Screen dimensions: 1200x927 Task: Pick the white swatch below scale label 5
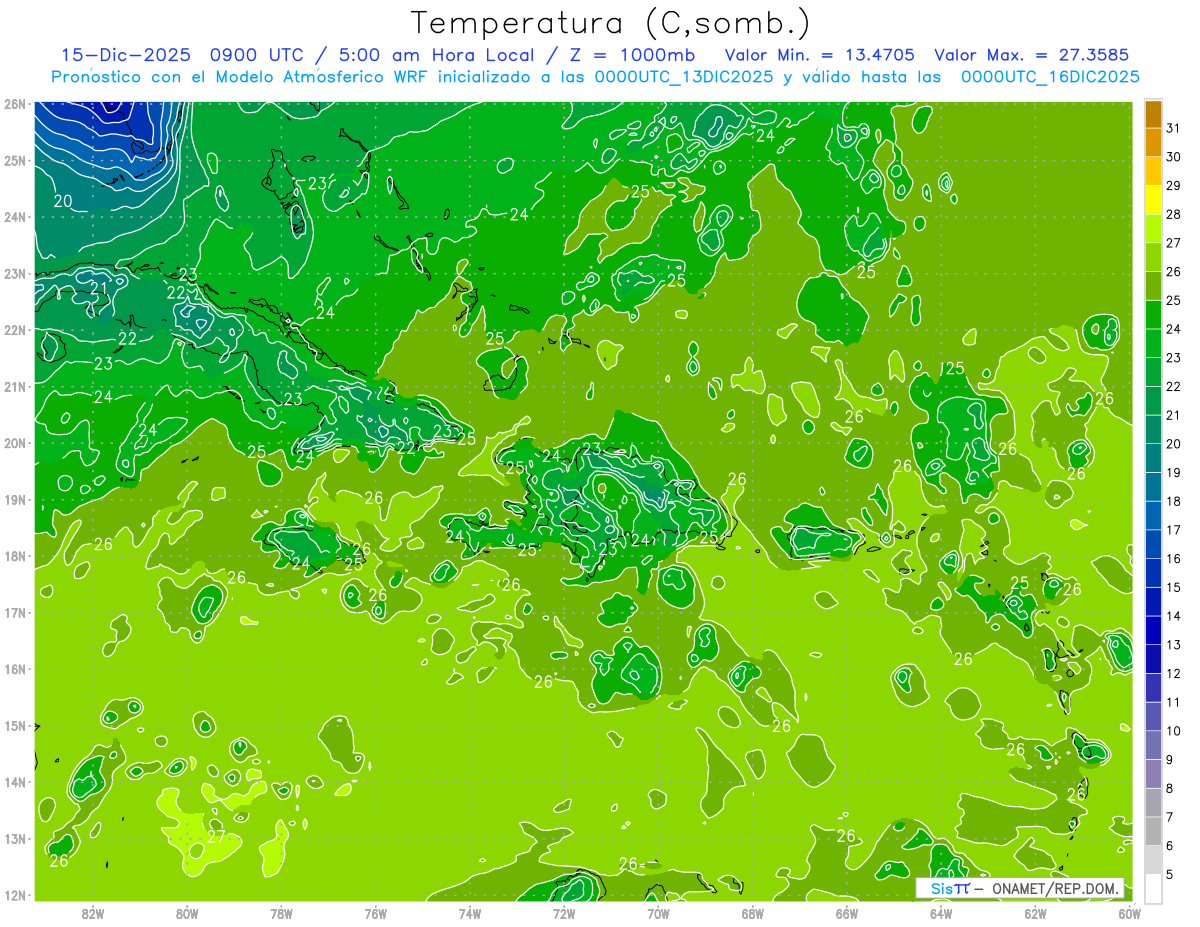(x=1153, y=888)
